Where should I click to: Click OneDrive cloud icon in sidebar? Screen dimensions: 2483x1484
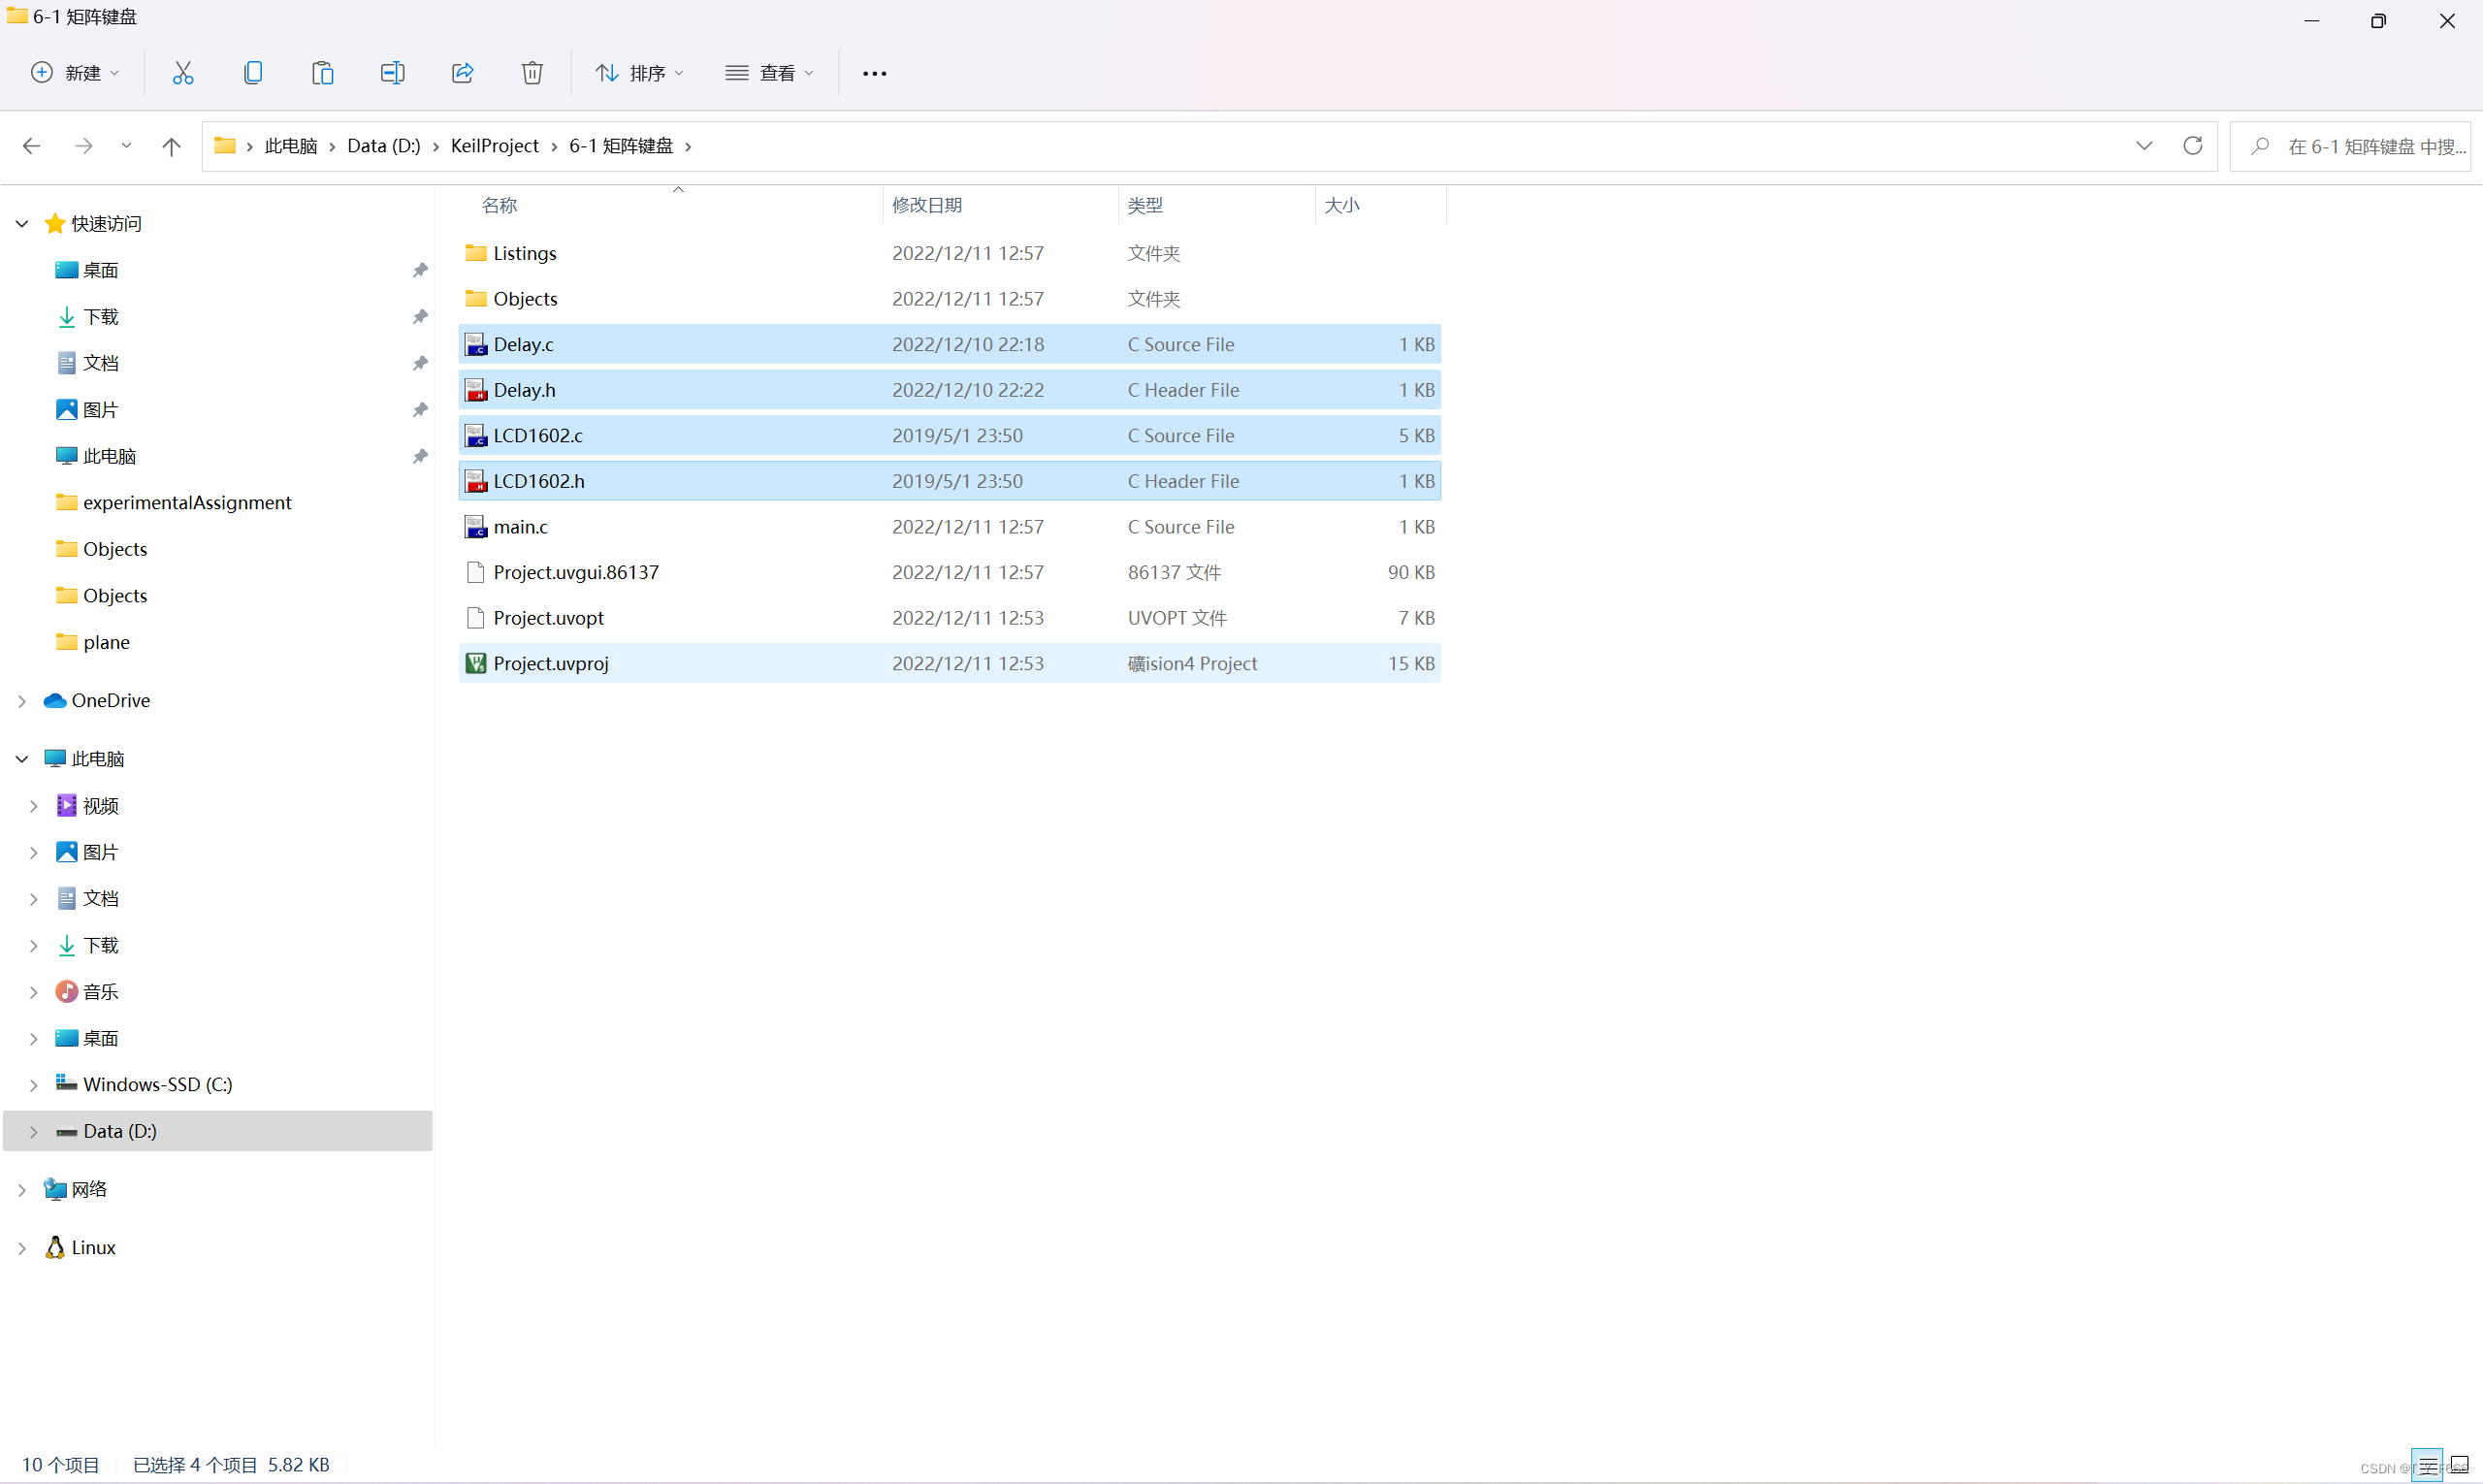pyautogui.click(x=55, y=700)
